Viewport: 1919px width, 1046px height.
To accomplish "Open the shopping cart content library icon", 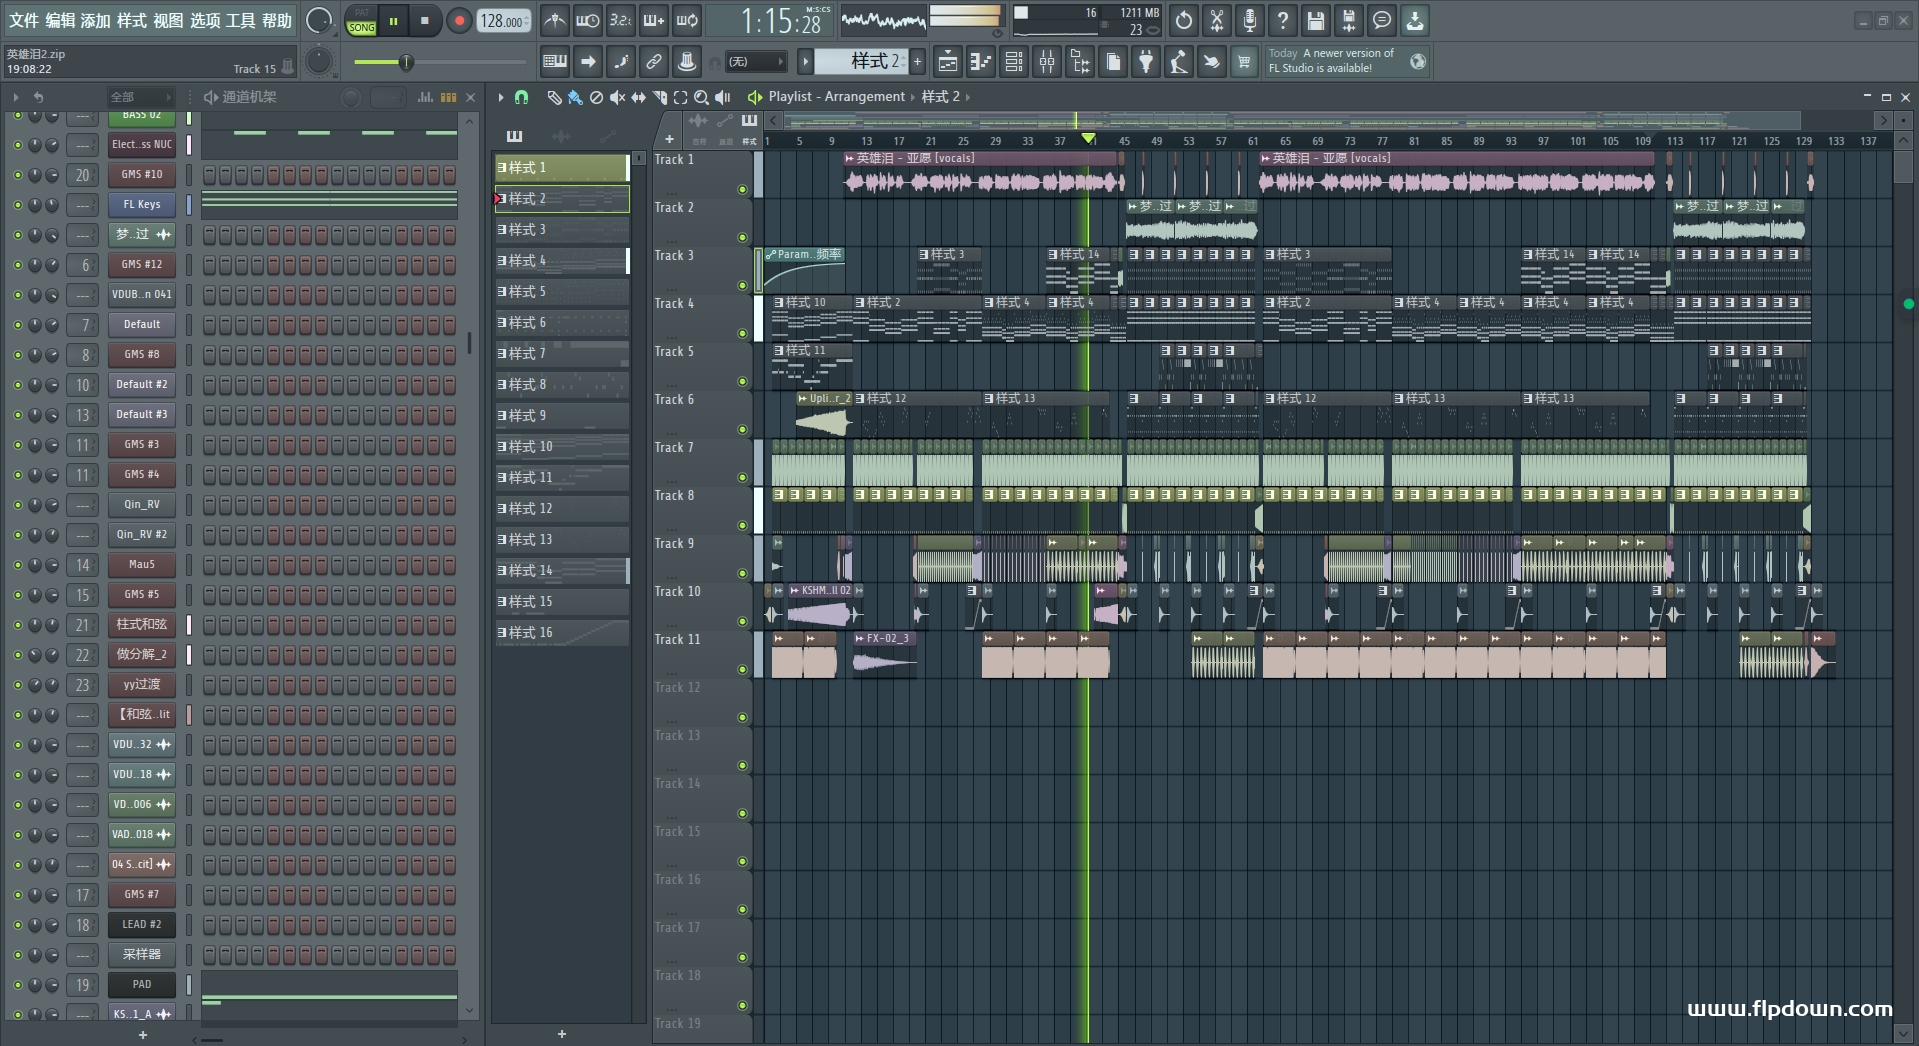I will tap(1244, 62).
